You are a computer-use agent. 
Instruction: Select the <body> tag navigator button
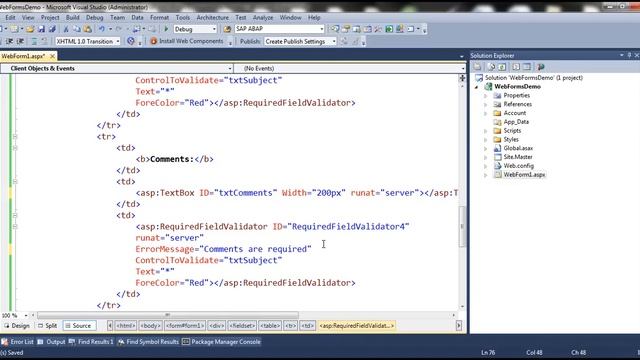150,326
